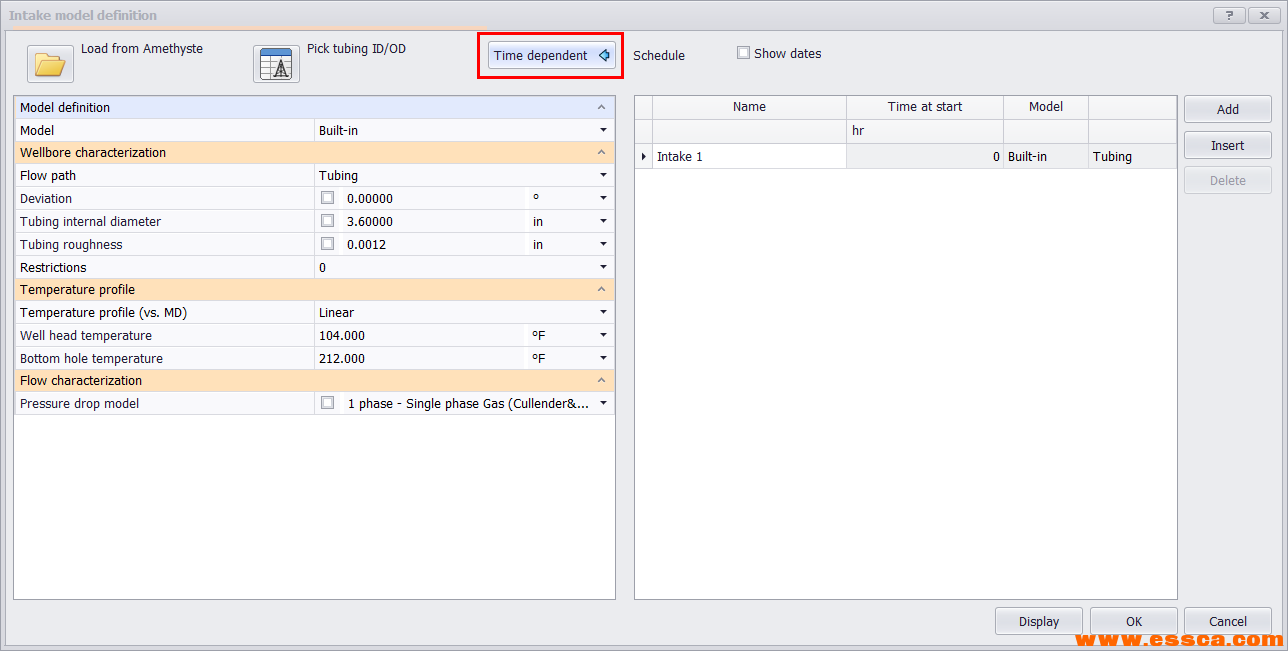Click the Add button
This screenshot has width=1288, height=651.
coord(1227,110)
